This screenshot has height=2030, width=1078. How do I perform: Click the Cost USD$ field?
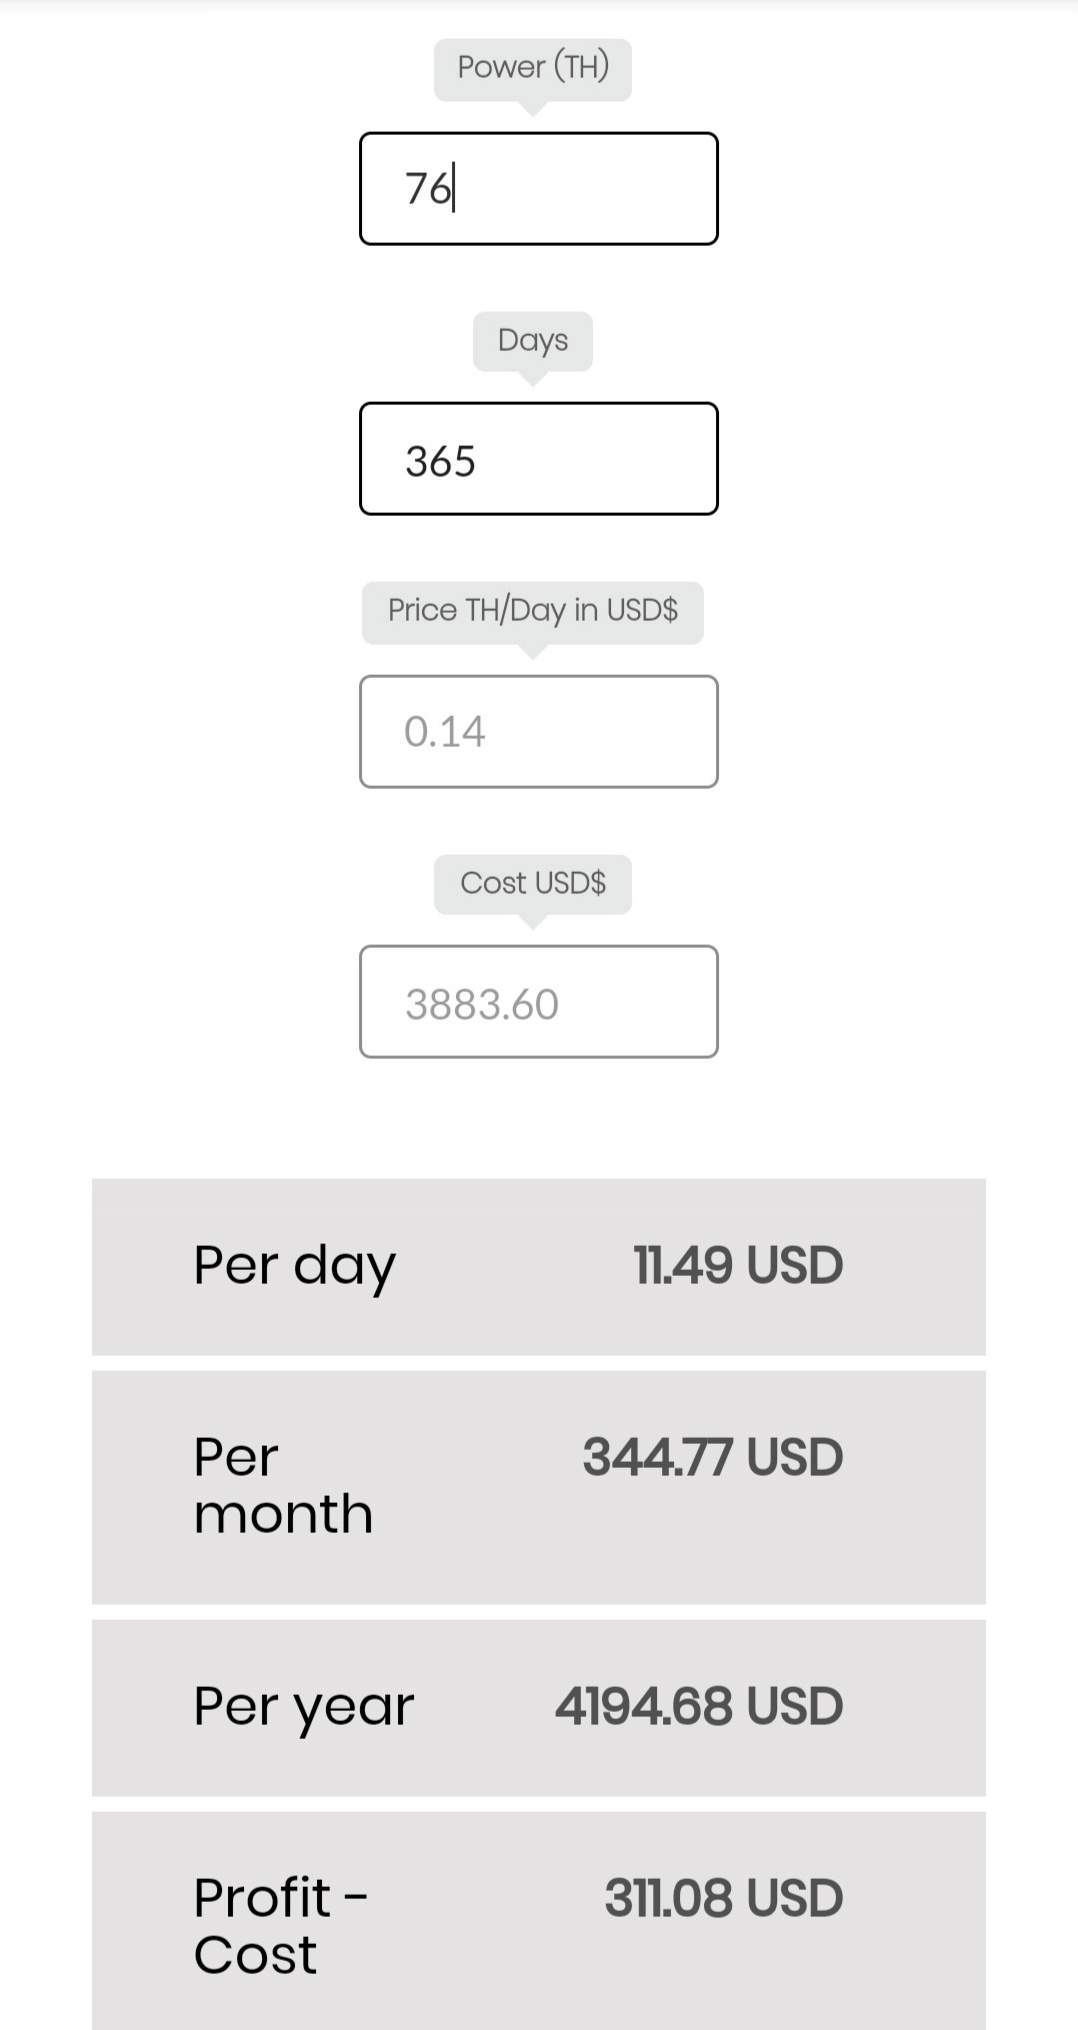538,1002
